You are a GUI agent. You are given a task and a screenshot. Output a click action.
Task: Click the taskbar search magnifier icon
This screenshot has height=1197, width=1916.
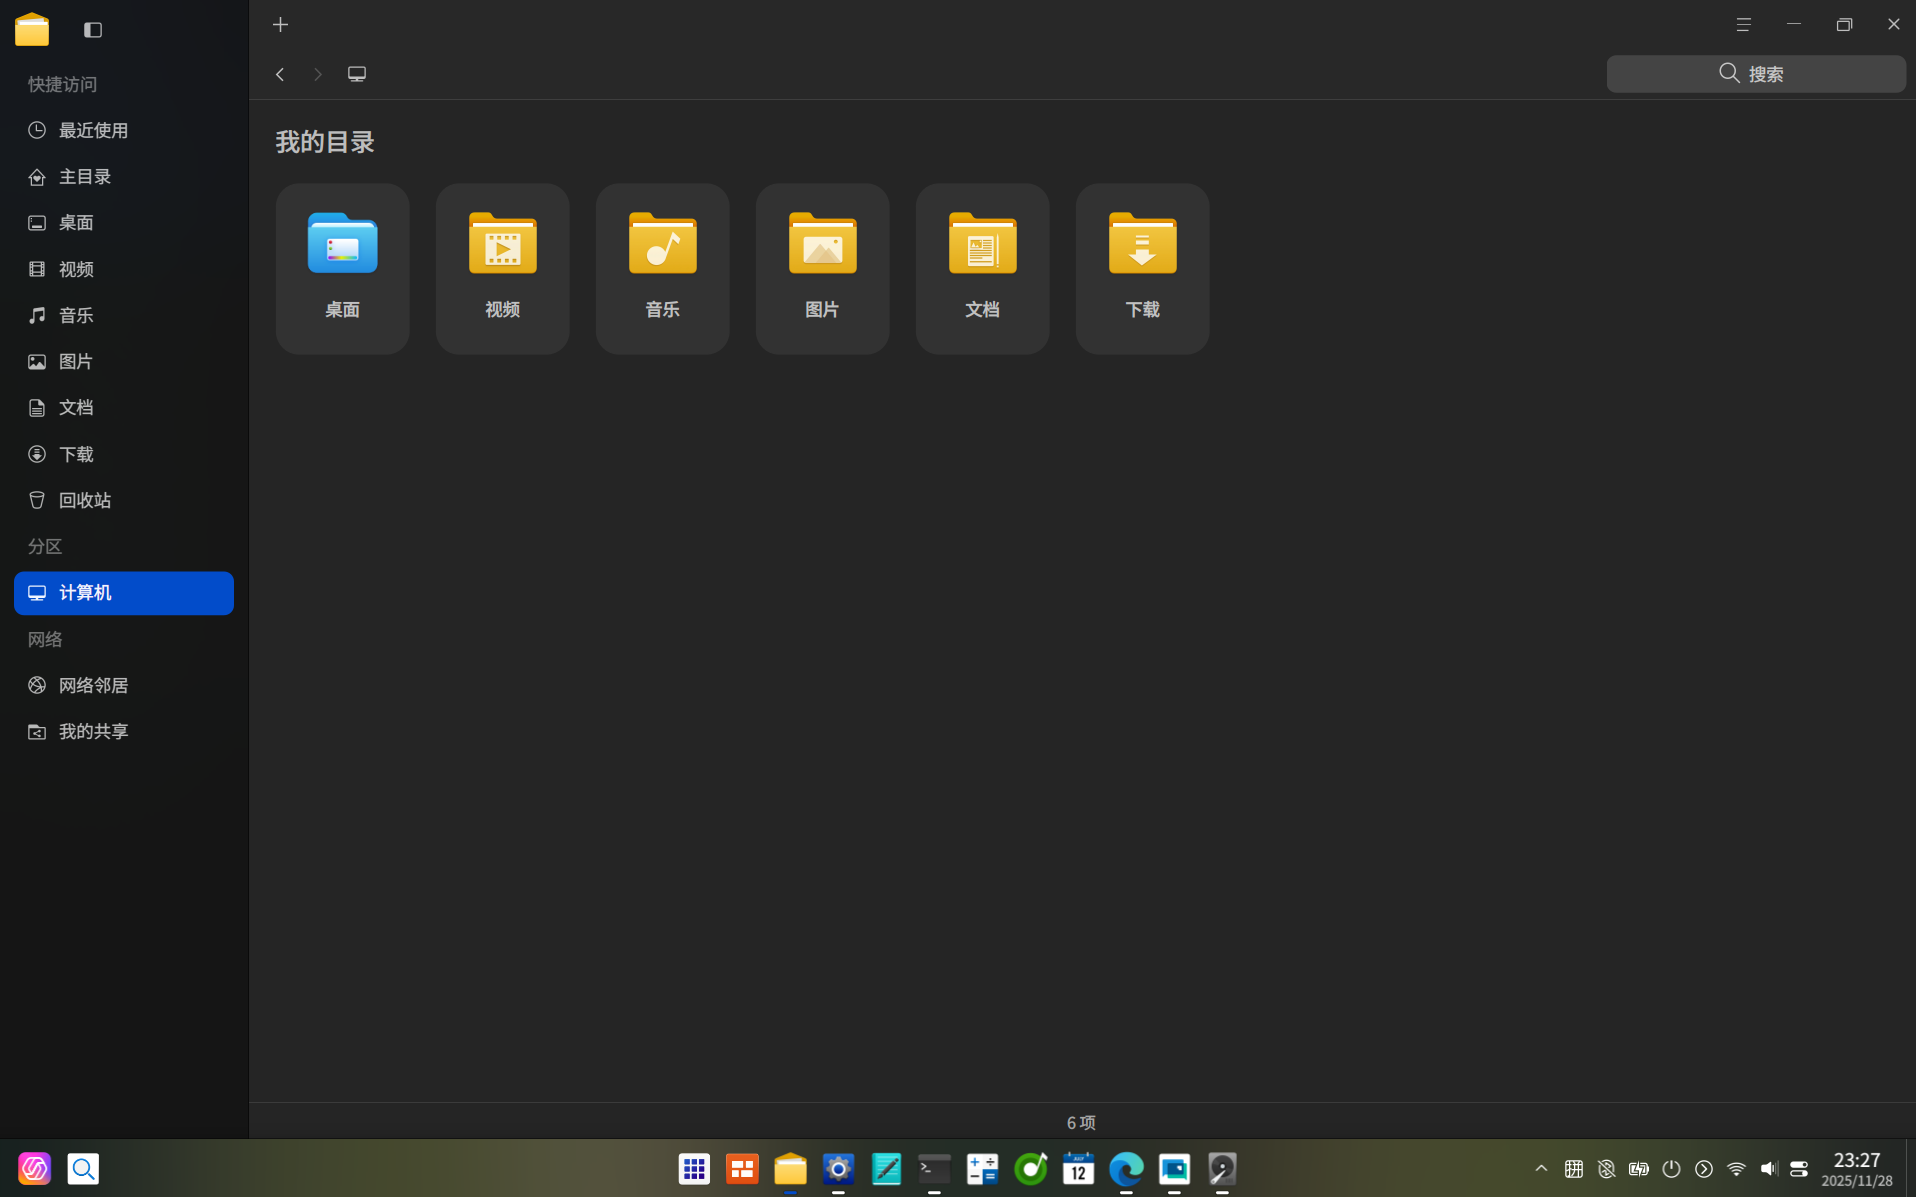(x=83, y=1168)
